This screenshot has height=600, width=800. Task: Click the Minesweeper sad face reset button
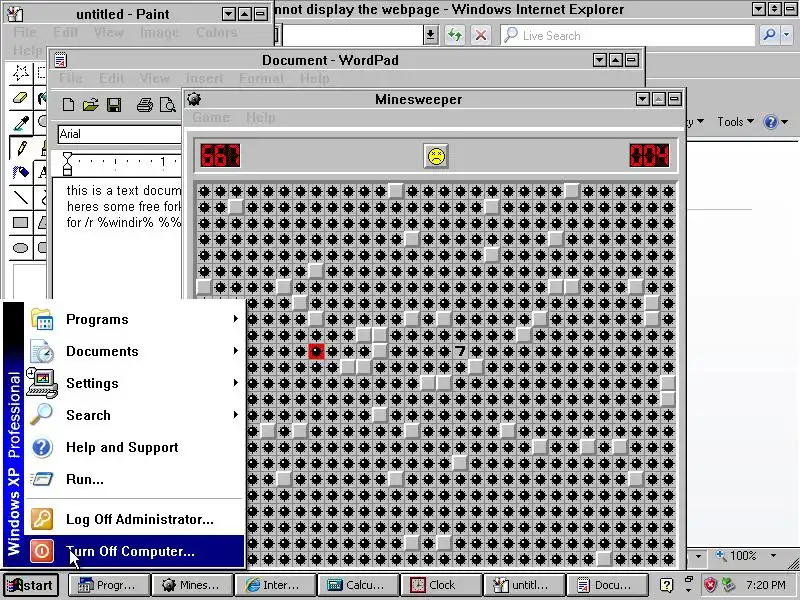(436, 156)
